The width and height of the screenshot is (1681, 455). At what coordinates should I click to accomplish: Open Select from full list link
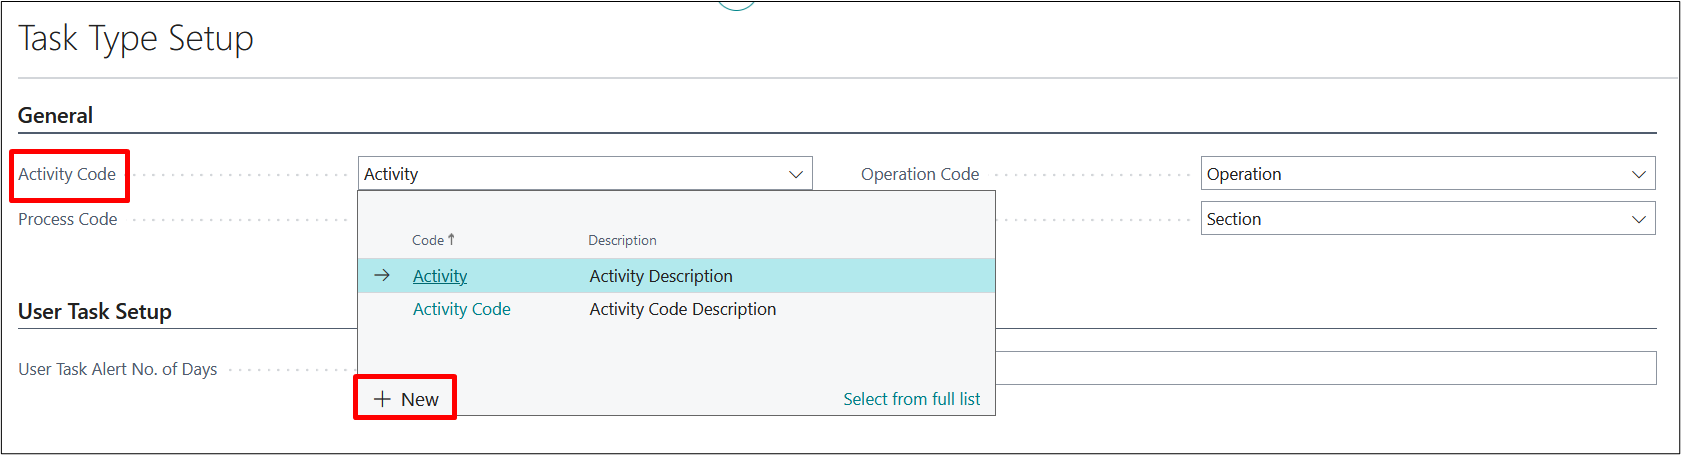(911, 399)
